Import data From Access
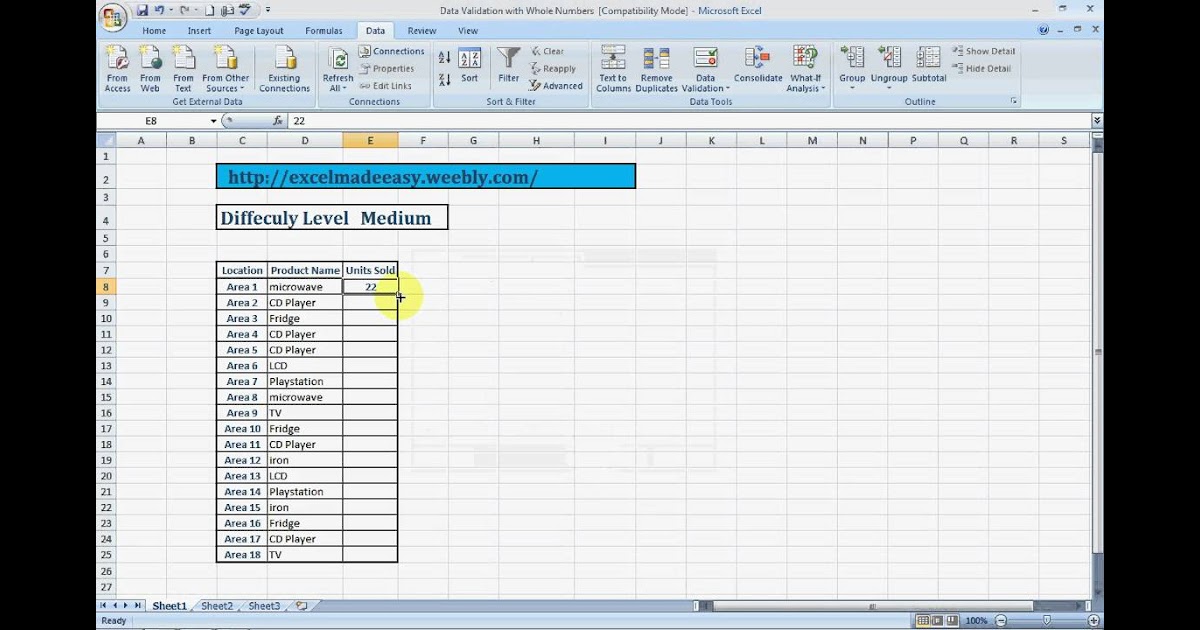This screenshot has width=1200, height=630. tap(118, 70)
